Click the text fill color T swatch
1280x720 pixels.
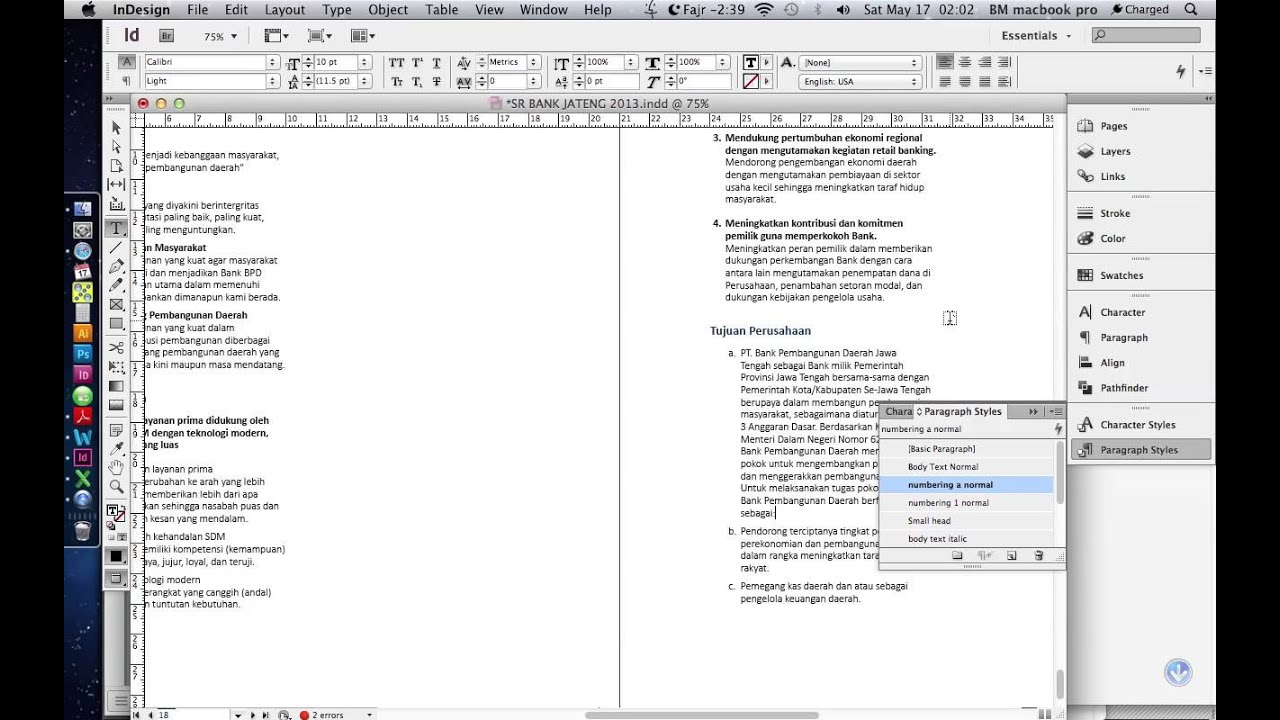[751, 62]
